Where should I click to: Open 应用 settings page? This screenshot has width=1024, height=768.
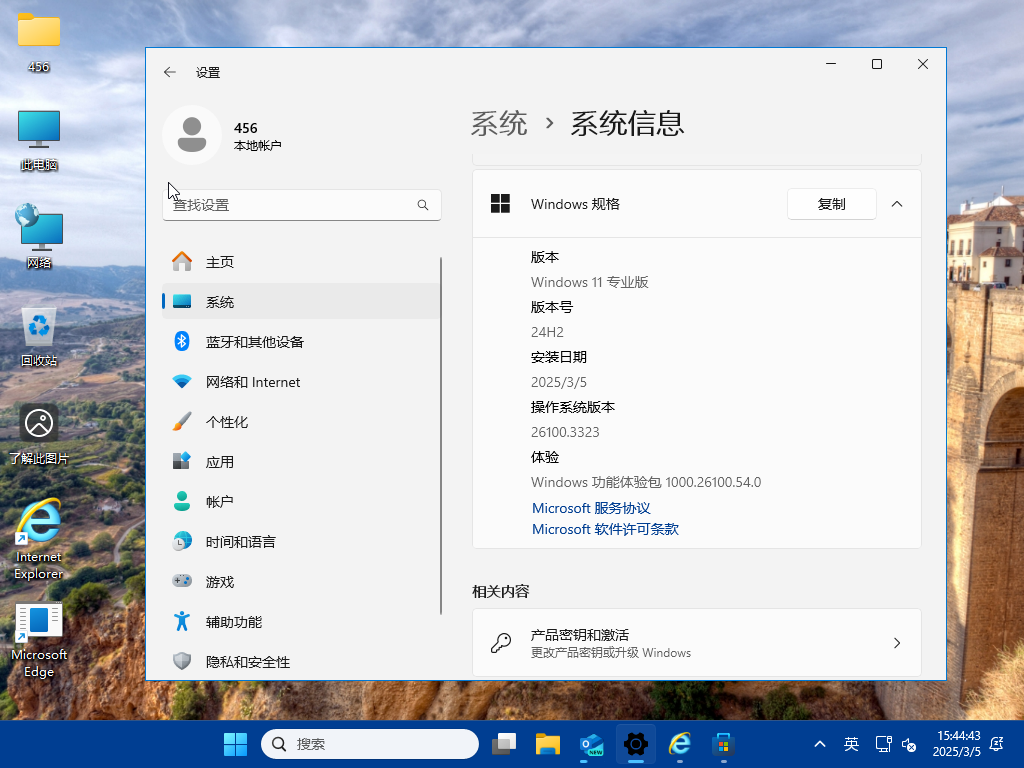(x=302, y=462)
